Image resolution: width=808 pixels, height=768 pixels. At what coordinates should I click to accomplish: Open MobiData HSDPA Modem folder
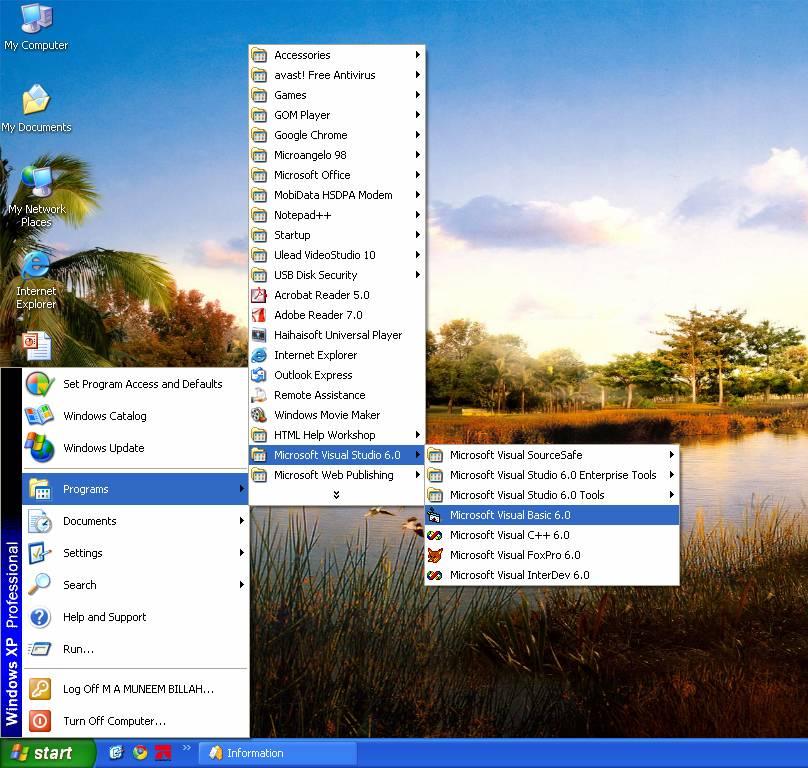[337, 195]
